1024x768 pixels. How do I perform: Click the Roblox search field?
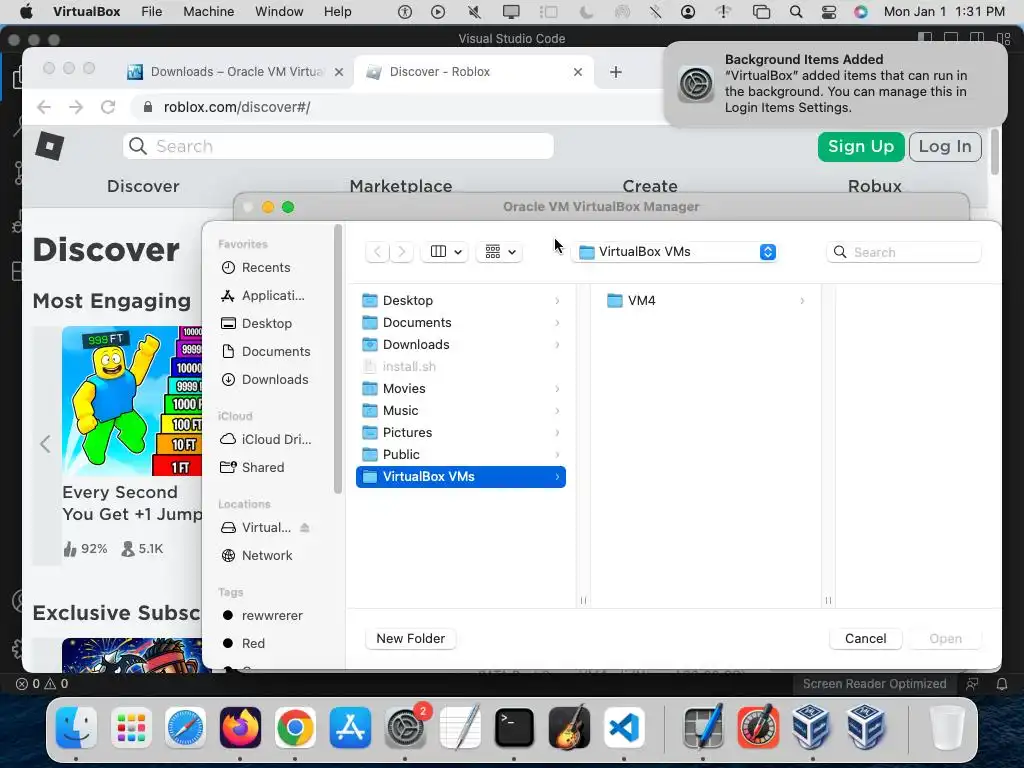click(338, 146)
